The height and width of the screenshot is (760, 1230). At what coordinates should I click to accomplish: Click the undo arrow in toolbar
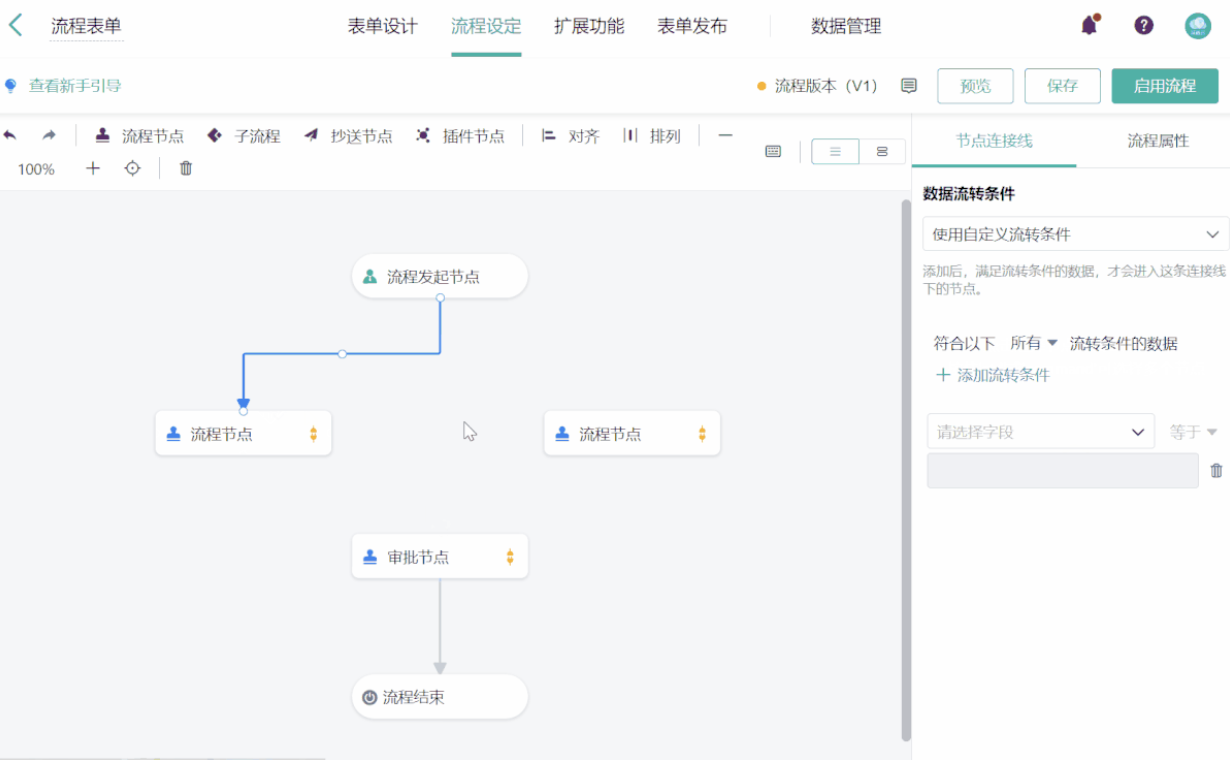[x=11, y=136]
